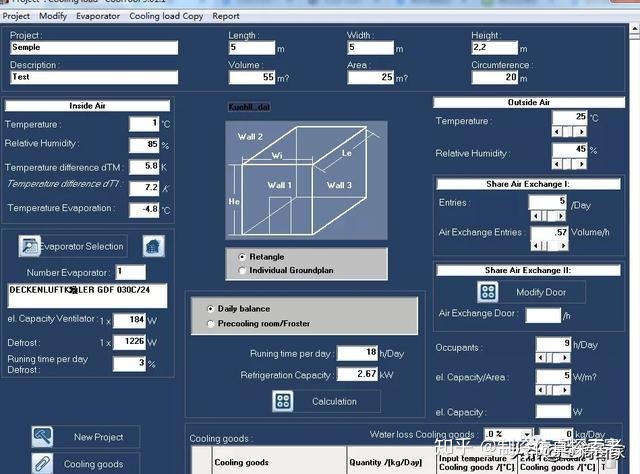Click the Width input field

(371, 47)
